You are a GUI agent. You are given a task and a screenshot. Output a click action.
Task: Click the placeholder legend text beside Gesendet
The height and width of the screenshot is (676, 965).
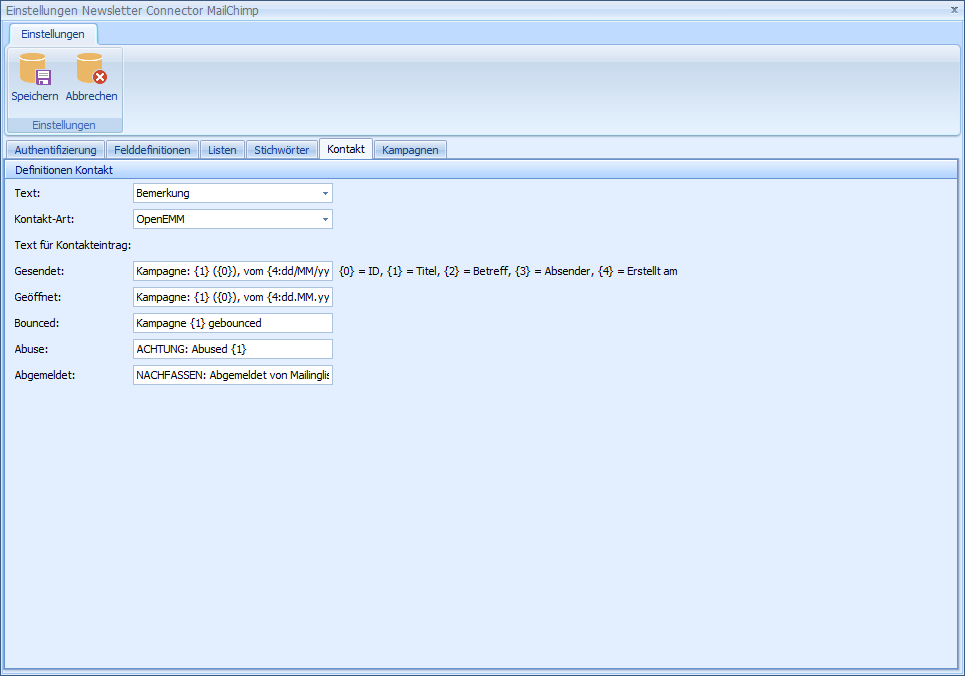(508, 271)
